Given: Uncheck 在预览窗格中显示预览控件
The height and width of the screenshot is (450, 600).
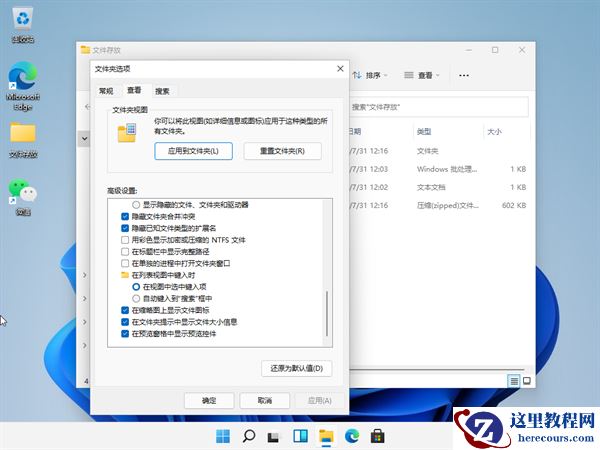Looking at the screenshot, I should coord(125,334).
